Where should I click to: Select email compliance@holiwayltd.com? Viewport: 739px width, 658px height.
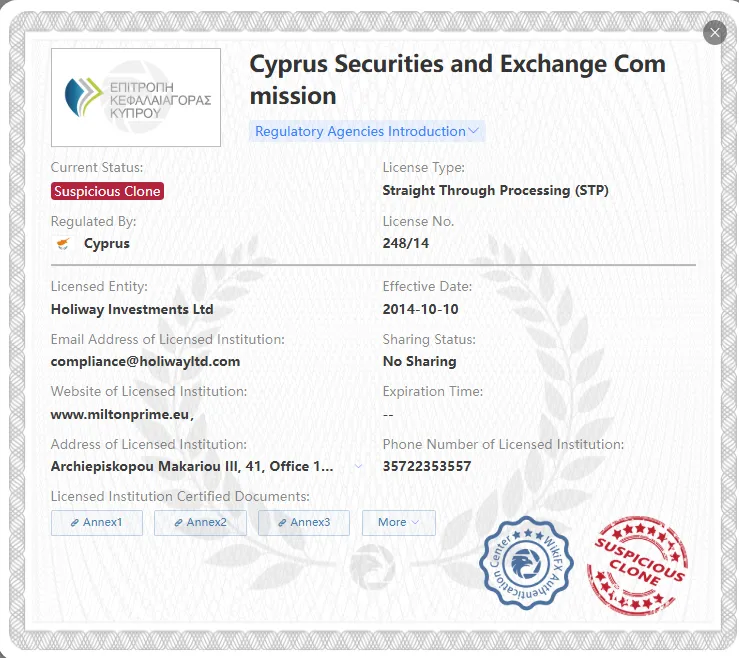tap(146, 362)
